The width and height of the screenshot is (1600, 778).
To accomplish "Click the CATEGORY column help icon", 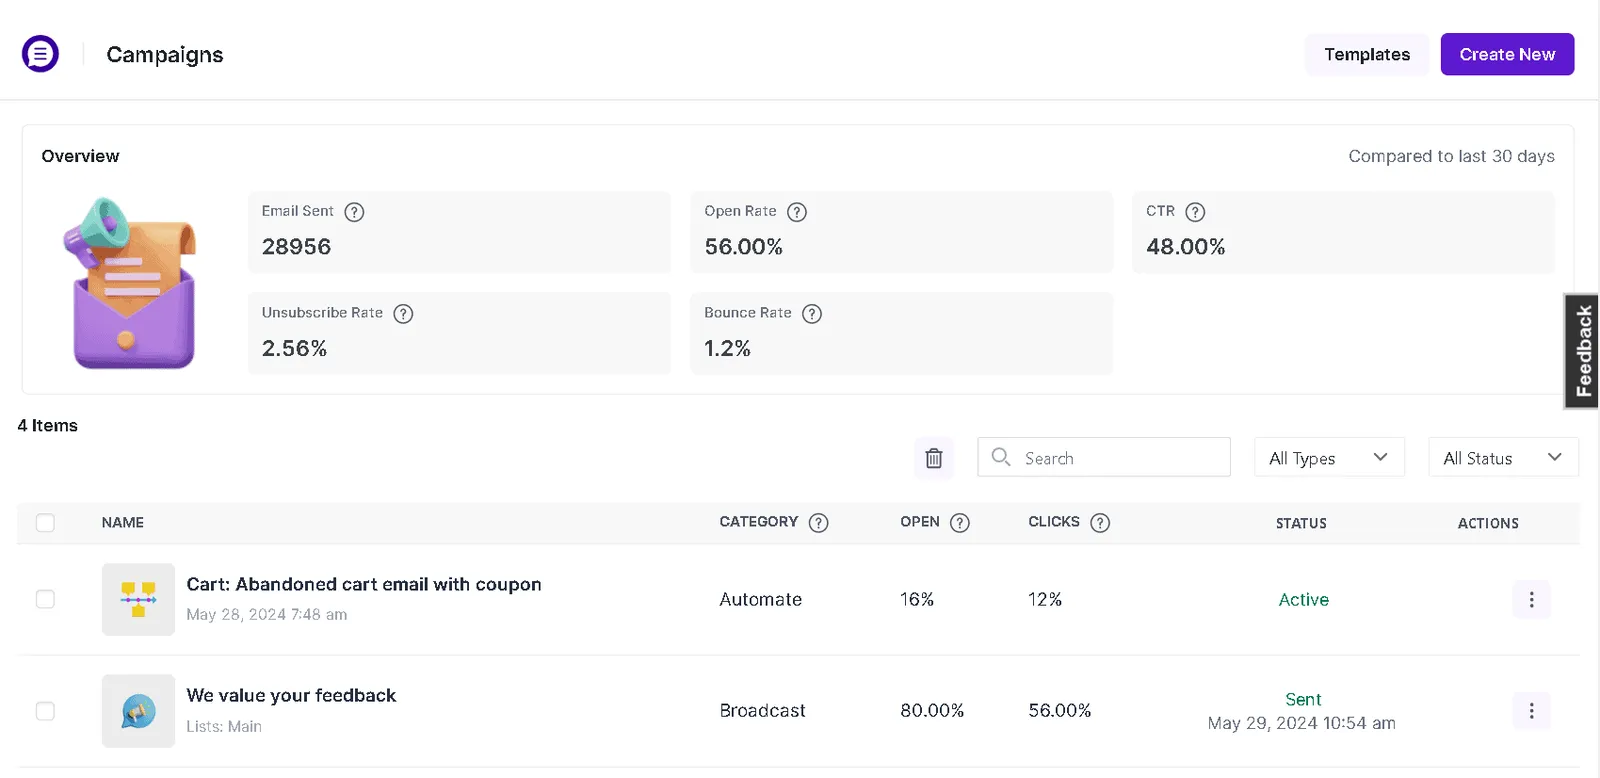I will click(819, 523).
